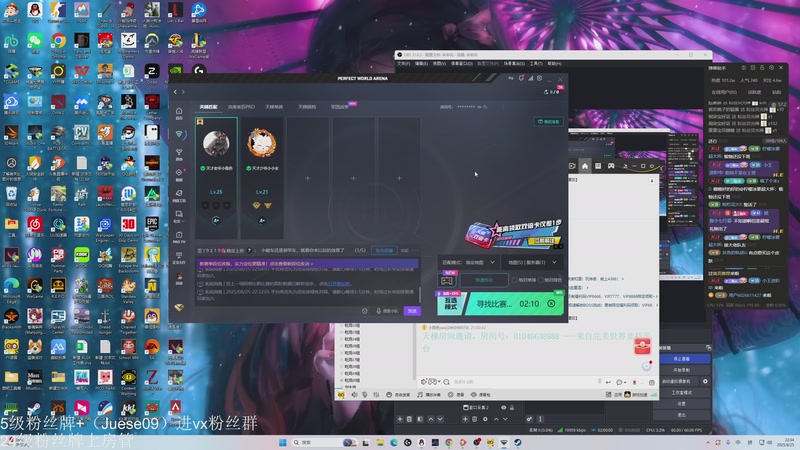Click the 寻找比赛 02:10 button

click(514, 304)
